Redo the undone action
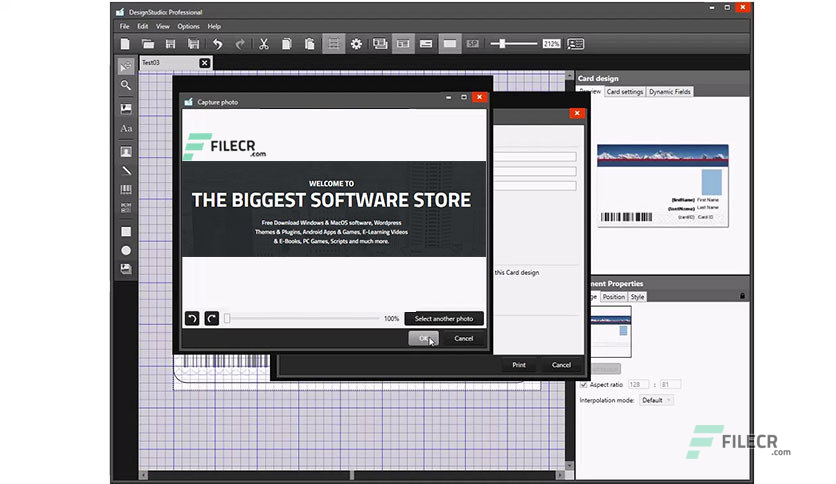Viewport: 836px width, 484px height. (240, 44)
